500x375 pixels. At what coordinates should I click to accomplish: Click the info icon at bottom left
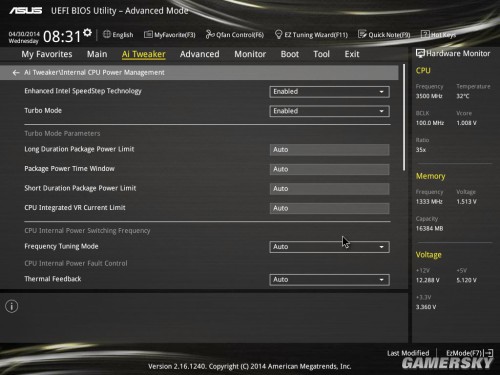(x=12, y=306)
